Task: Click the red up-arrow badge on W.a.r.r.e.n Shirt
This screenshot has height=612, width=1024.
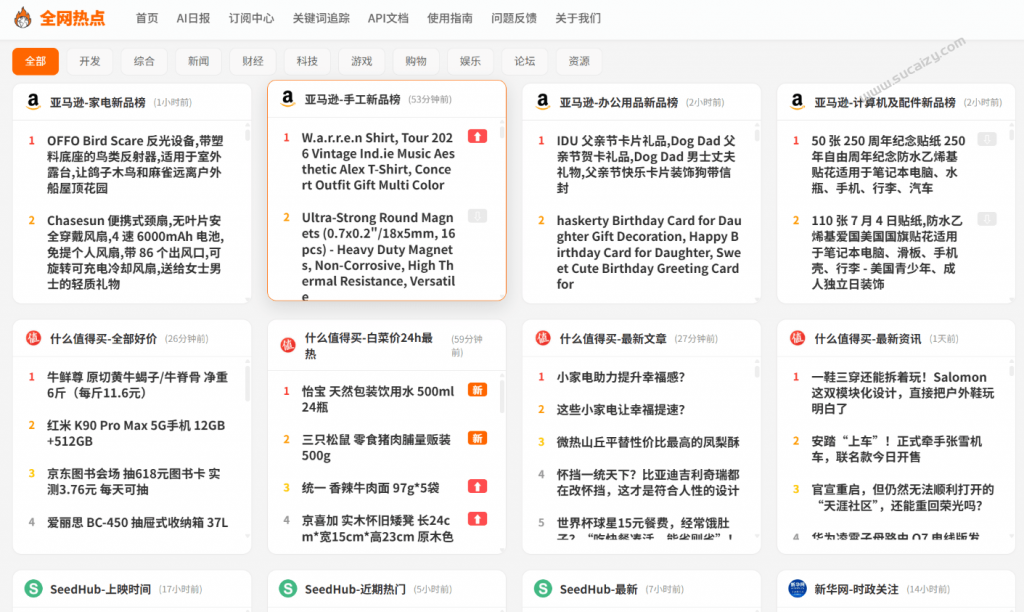Action: (477, 137)
